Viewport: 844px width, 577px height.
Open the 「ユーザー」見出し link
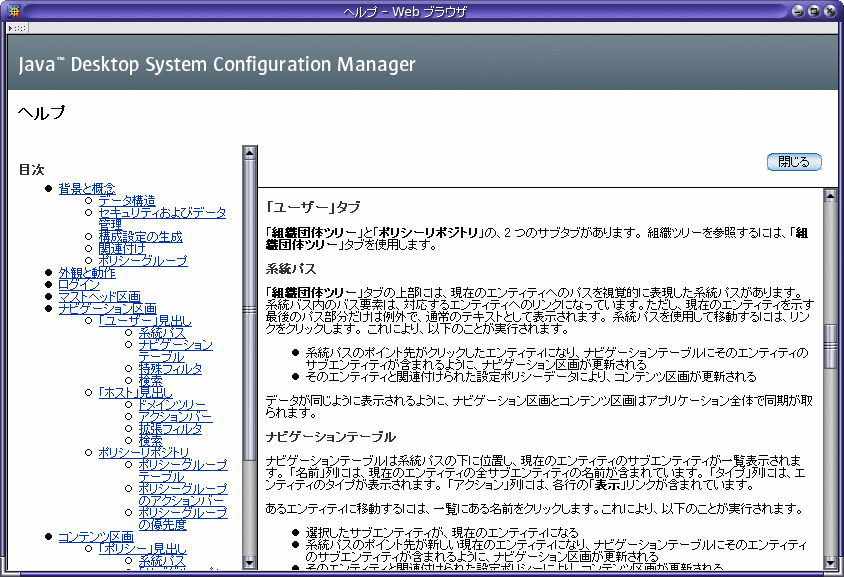point(145,321)
